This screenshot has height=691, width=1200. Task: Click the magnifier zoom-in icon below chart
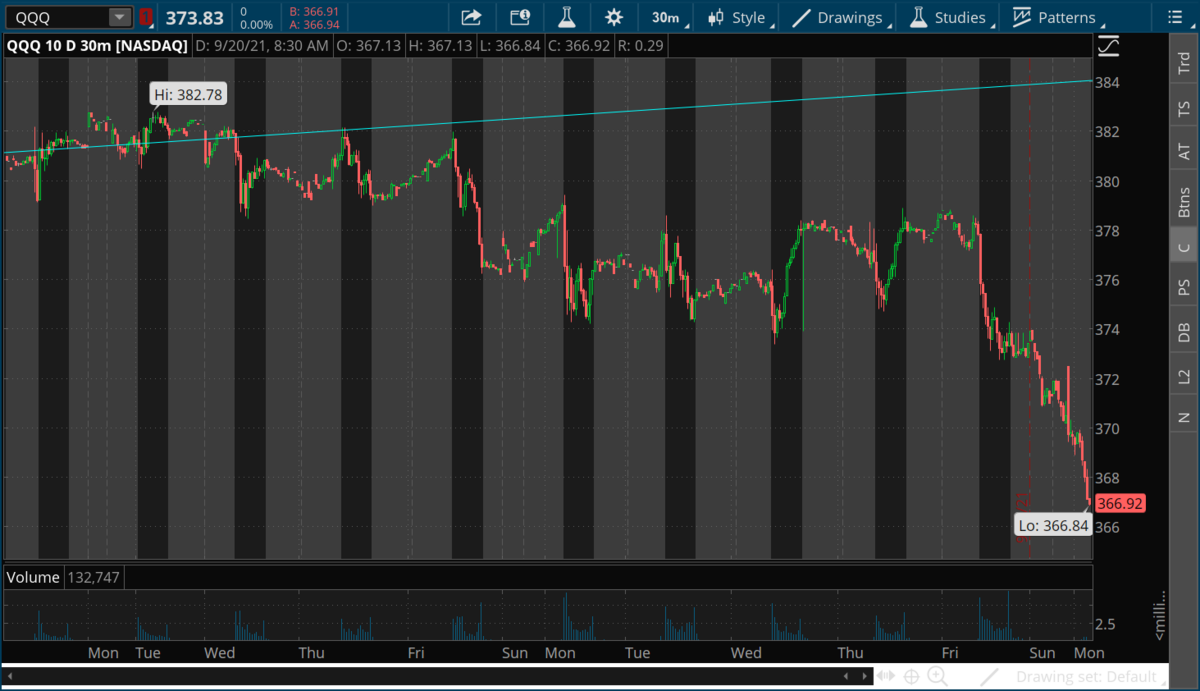pos(937,677)
